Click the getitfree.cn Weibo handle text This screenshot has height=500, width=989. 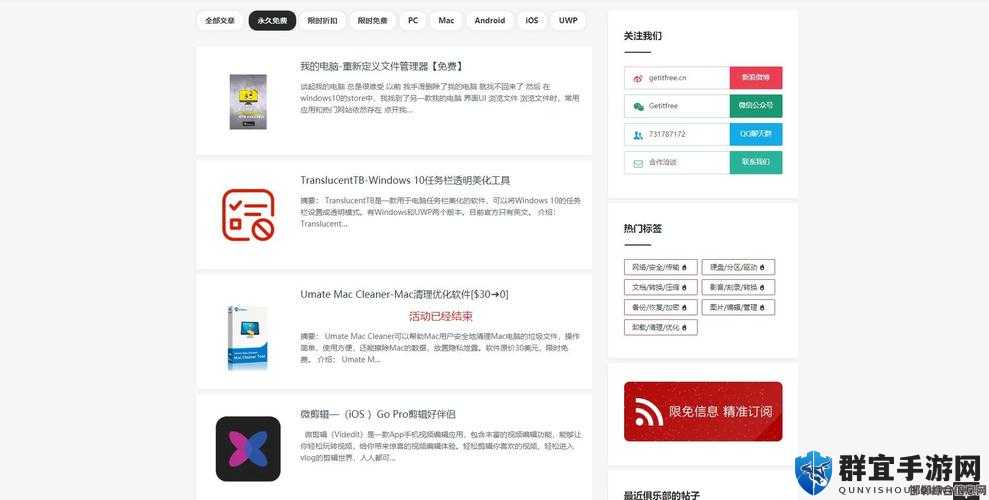tap(667, 78)
